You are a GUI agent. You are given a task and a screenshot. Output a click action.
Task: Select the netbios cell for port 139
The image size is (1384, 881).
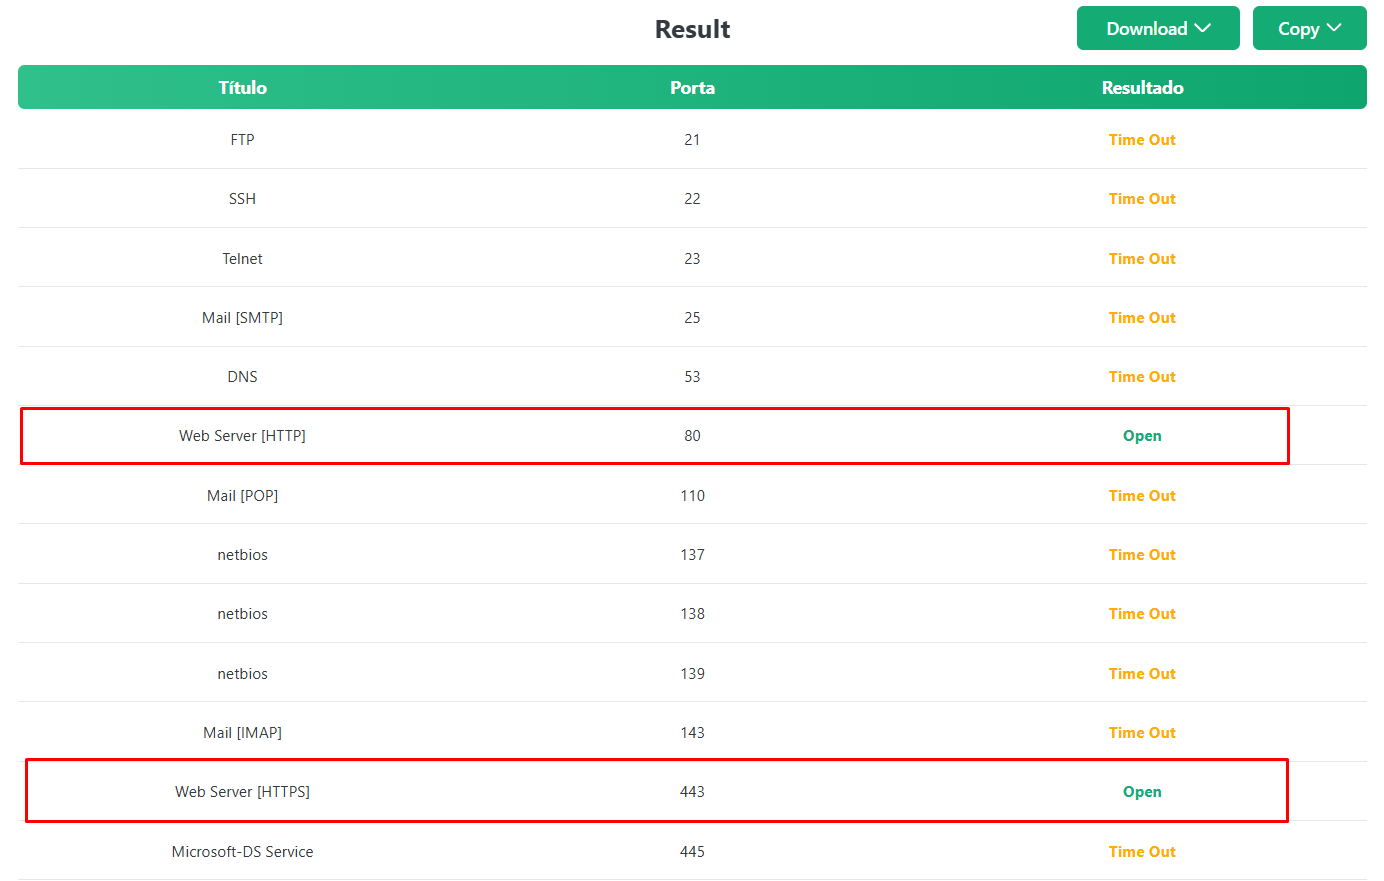[x=242, y=674]
